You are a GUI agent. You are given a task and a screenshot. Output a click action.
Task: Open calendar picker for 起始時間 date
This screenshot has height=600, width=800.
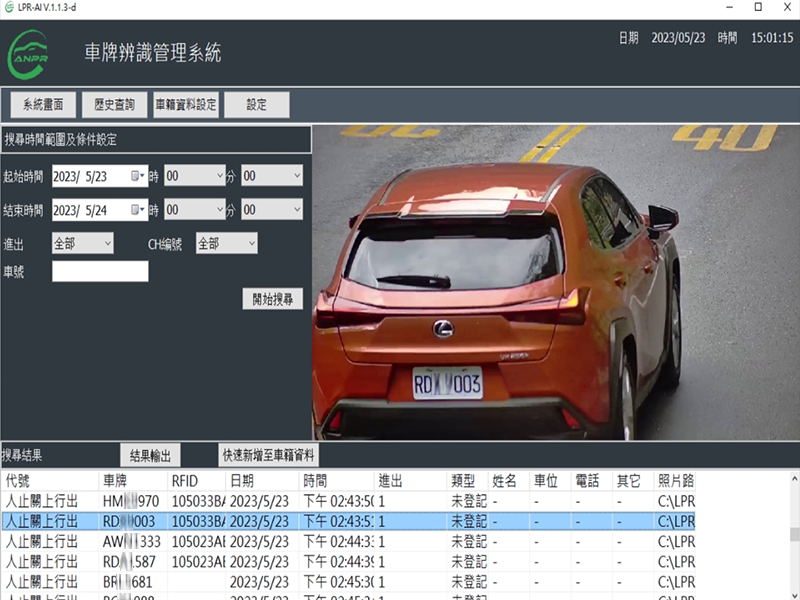pyautogui.click(x=138, y=176)
